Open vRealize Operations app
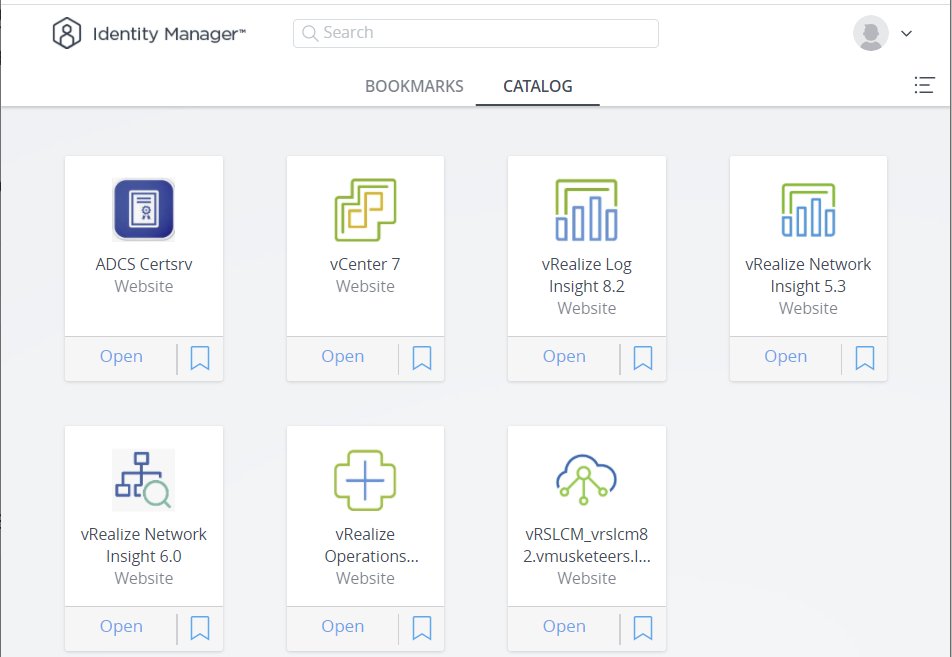Screen dimensions: 952x657 [342, 627]
